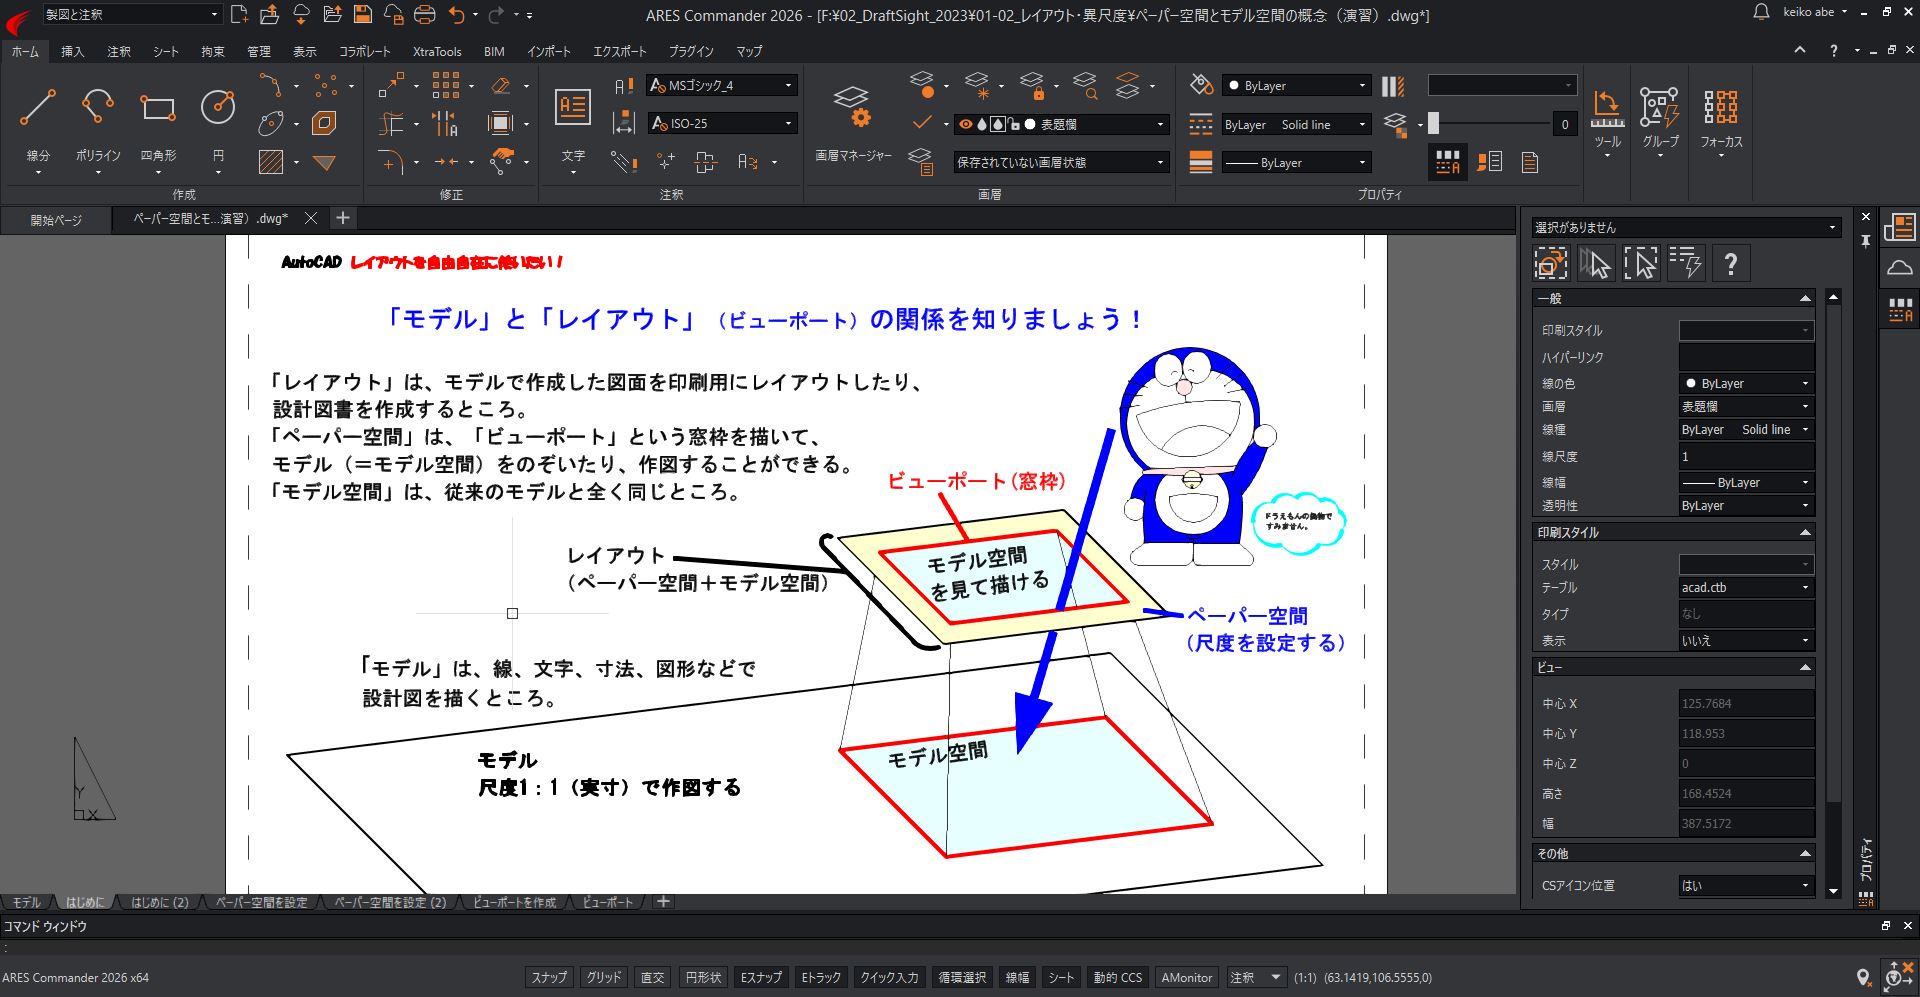Click the undo arrow icon

[x=457, y=14]
